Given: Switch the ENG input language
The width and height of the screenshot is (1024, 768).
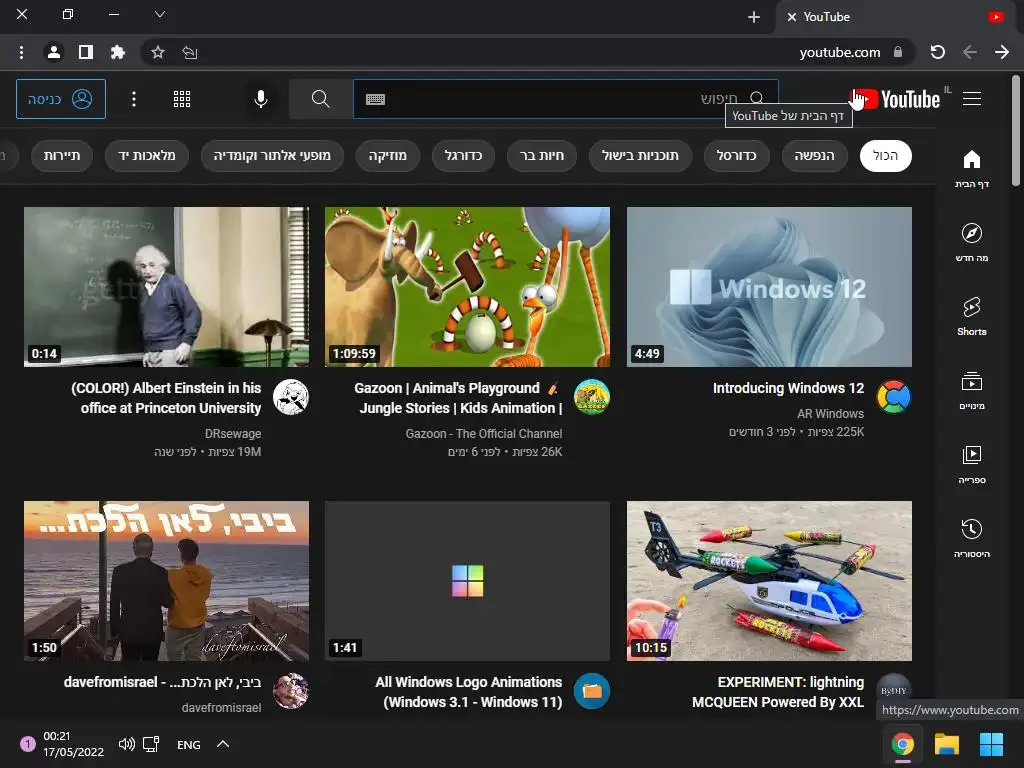Looking at the screenshot, I should click(x=189, y=744).
